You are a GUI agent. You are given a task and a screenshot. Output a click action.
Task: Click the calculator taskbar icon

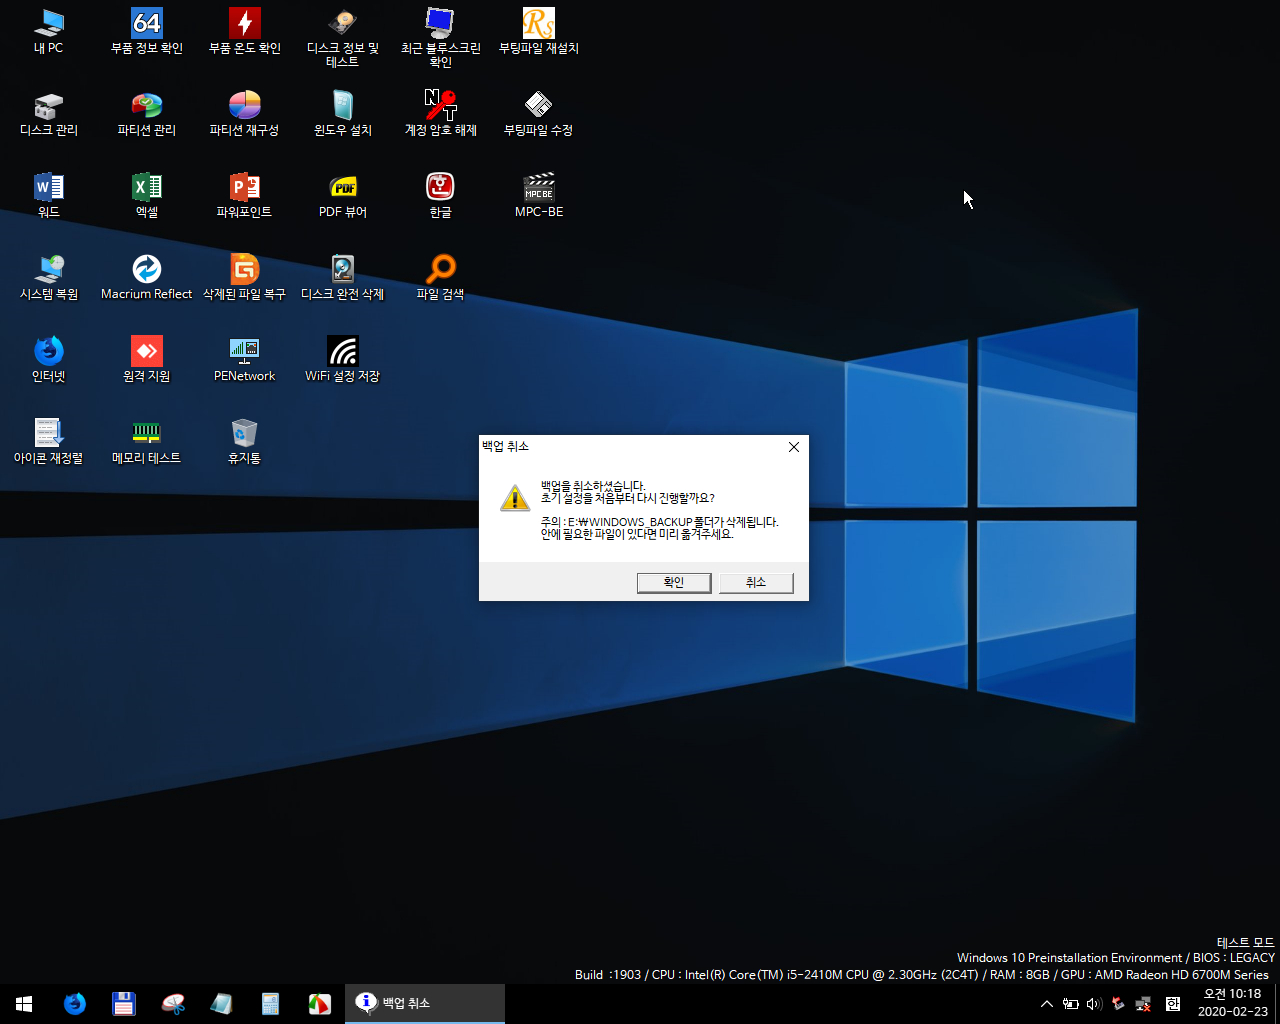[x=270, y=1004]
